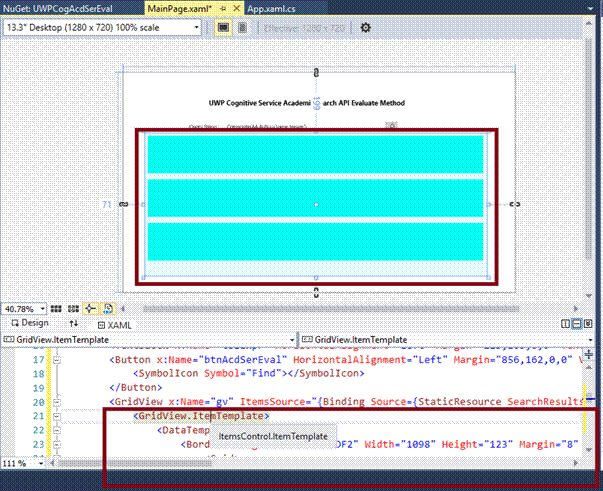This screenshot has width=603, height=491.
Task: Click the swap panes arrows icon
Action: pyautogui.click(x=73, y=324)
